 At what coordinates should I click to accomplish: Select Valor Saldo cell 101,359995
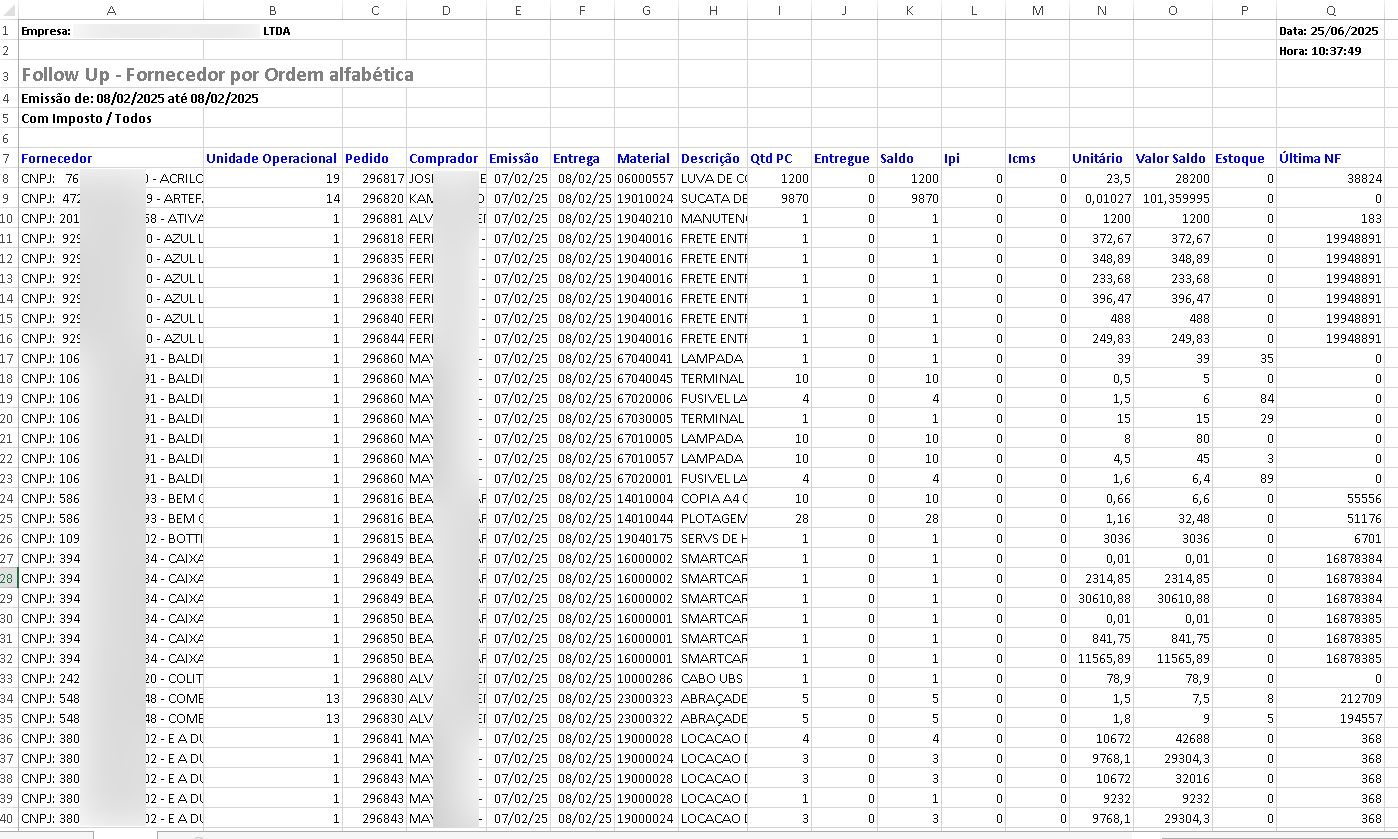pos(1172,198)
